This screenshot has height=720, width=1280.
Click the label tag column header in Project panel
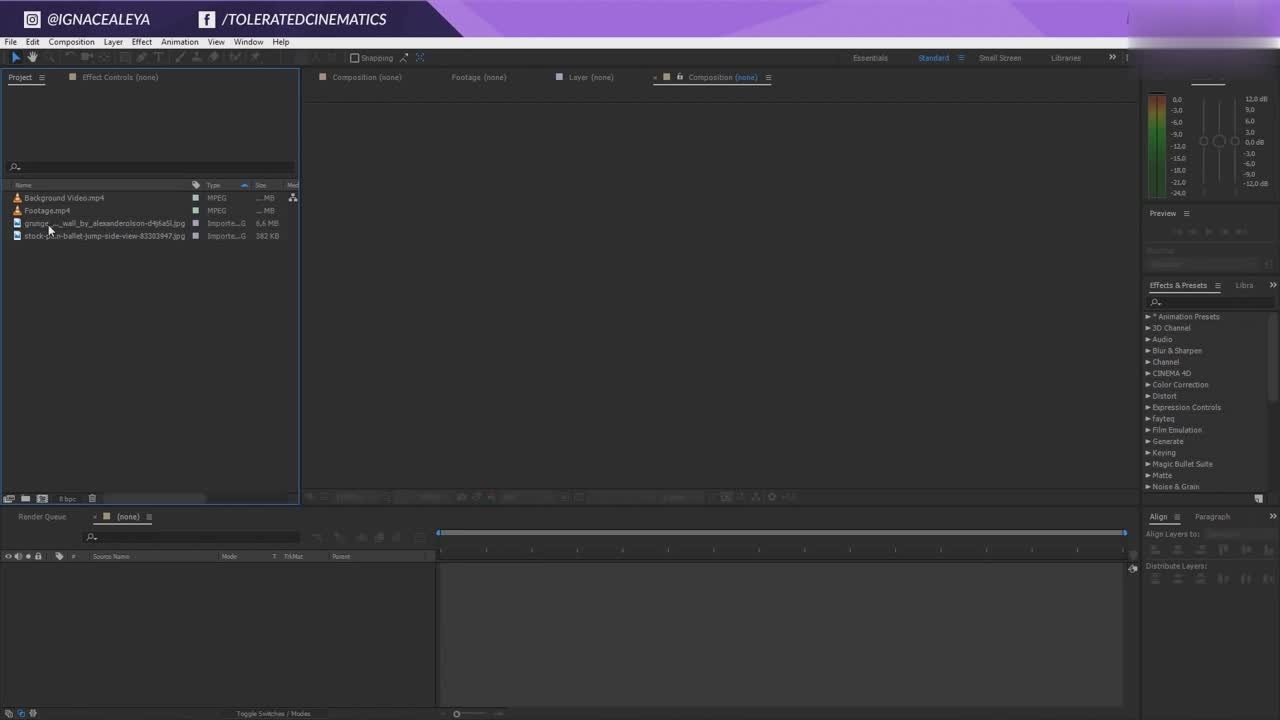(196, 185)
